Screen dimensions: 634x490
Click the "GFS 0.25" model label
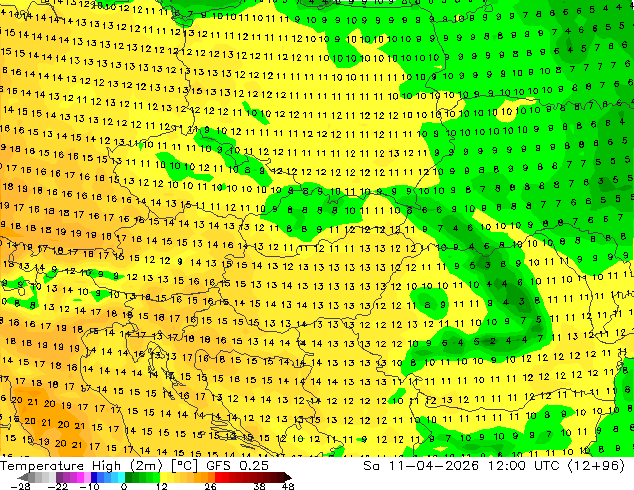[x=237, y=466]
